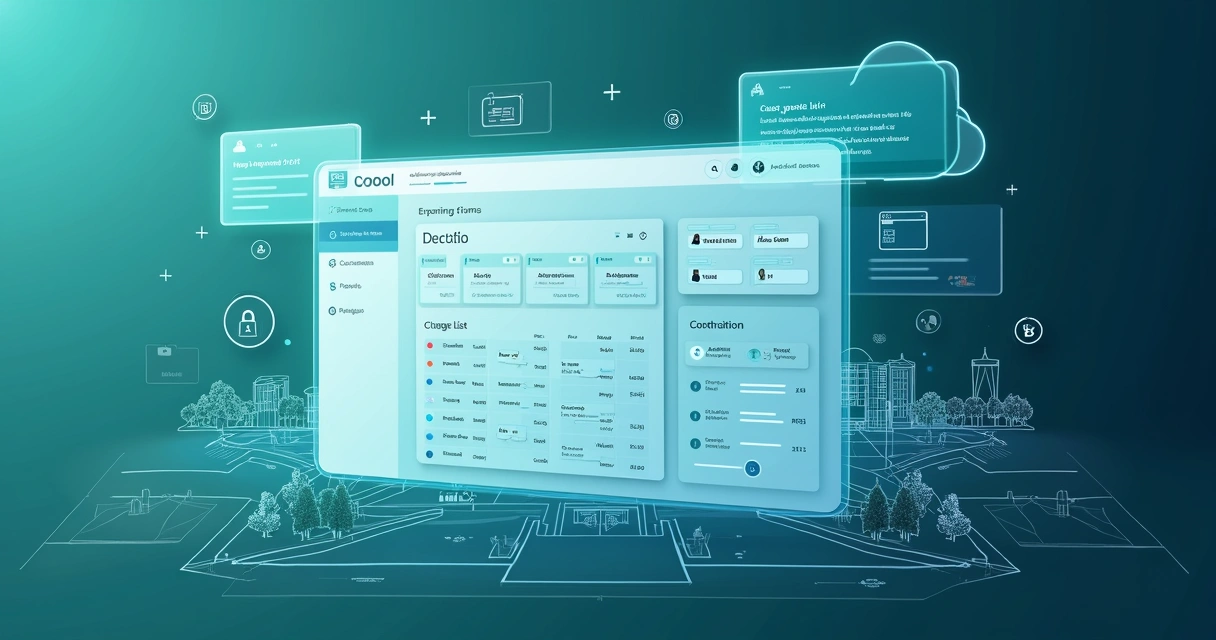Open the dropdown near the bottom Charge List row
Image resolution: width=1216 pixels, height=640 pixels.
(x=509, y=432)
